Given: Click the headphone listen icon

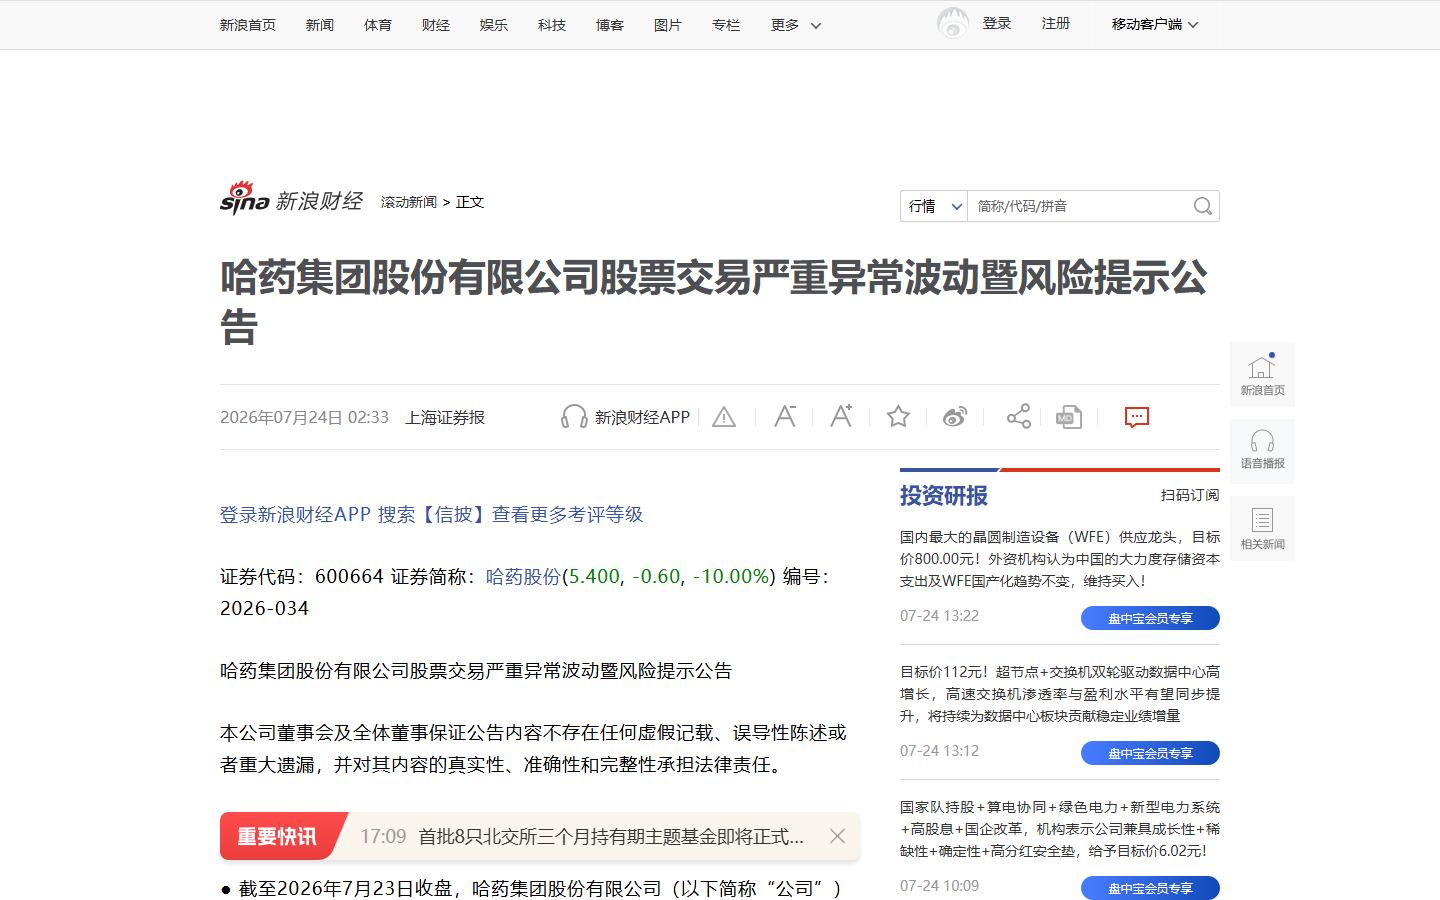Looking at the screenshot, I should [574, 417].
